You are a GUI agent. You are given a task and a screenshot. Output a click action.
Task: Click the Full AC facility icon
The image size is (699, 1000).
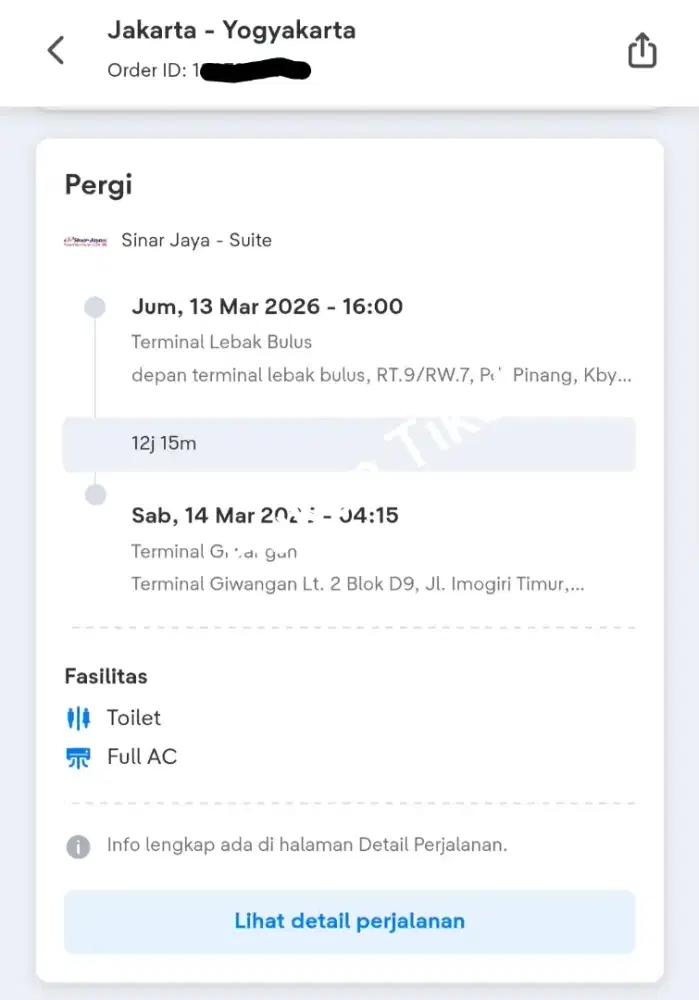78,757
